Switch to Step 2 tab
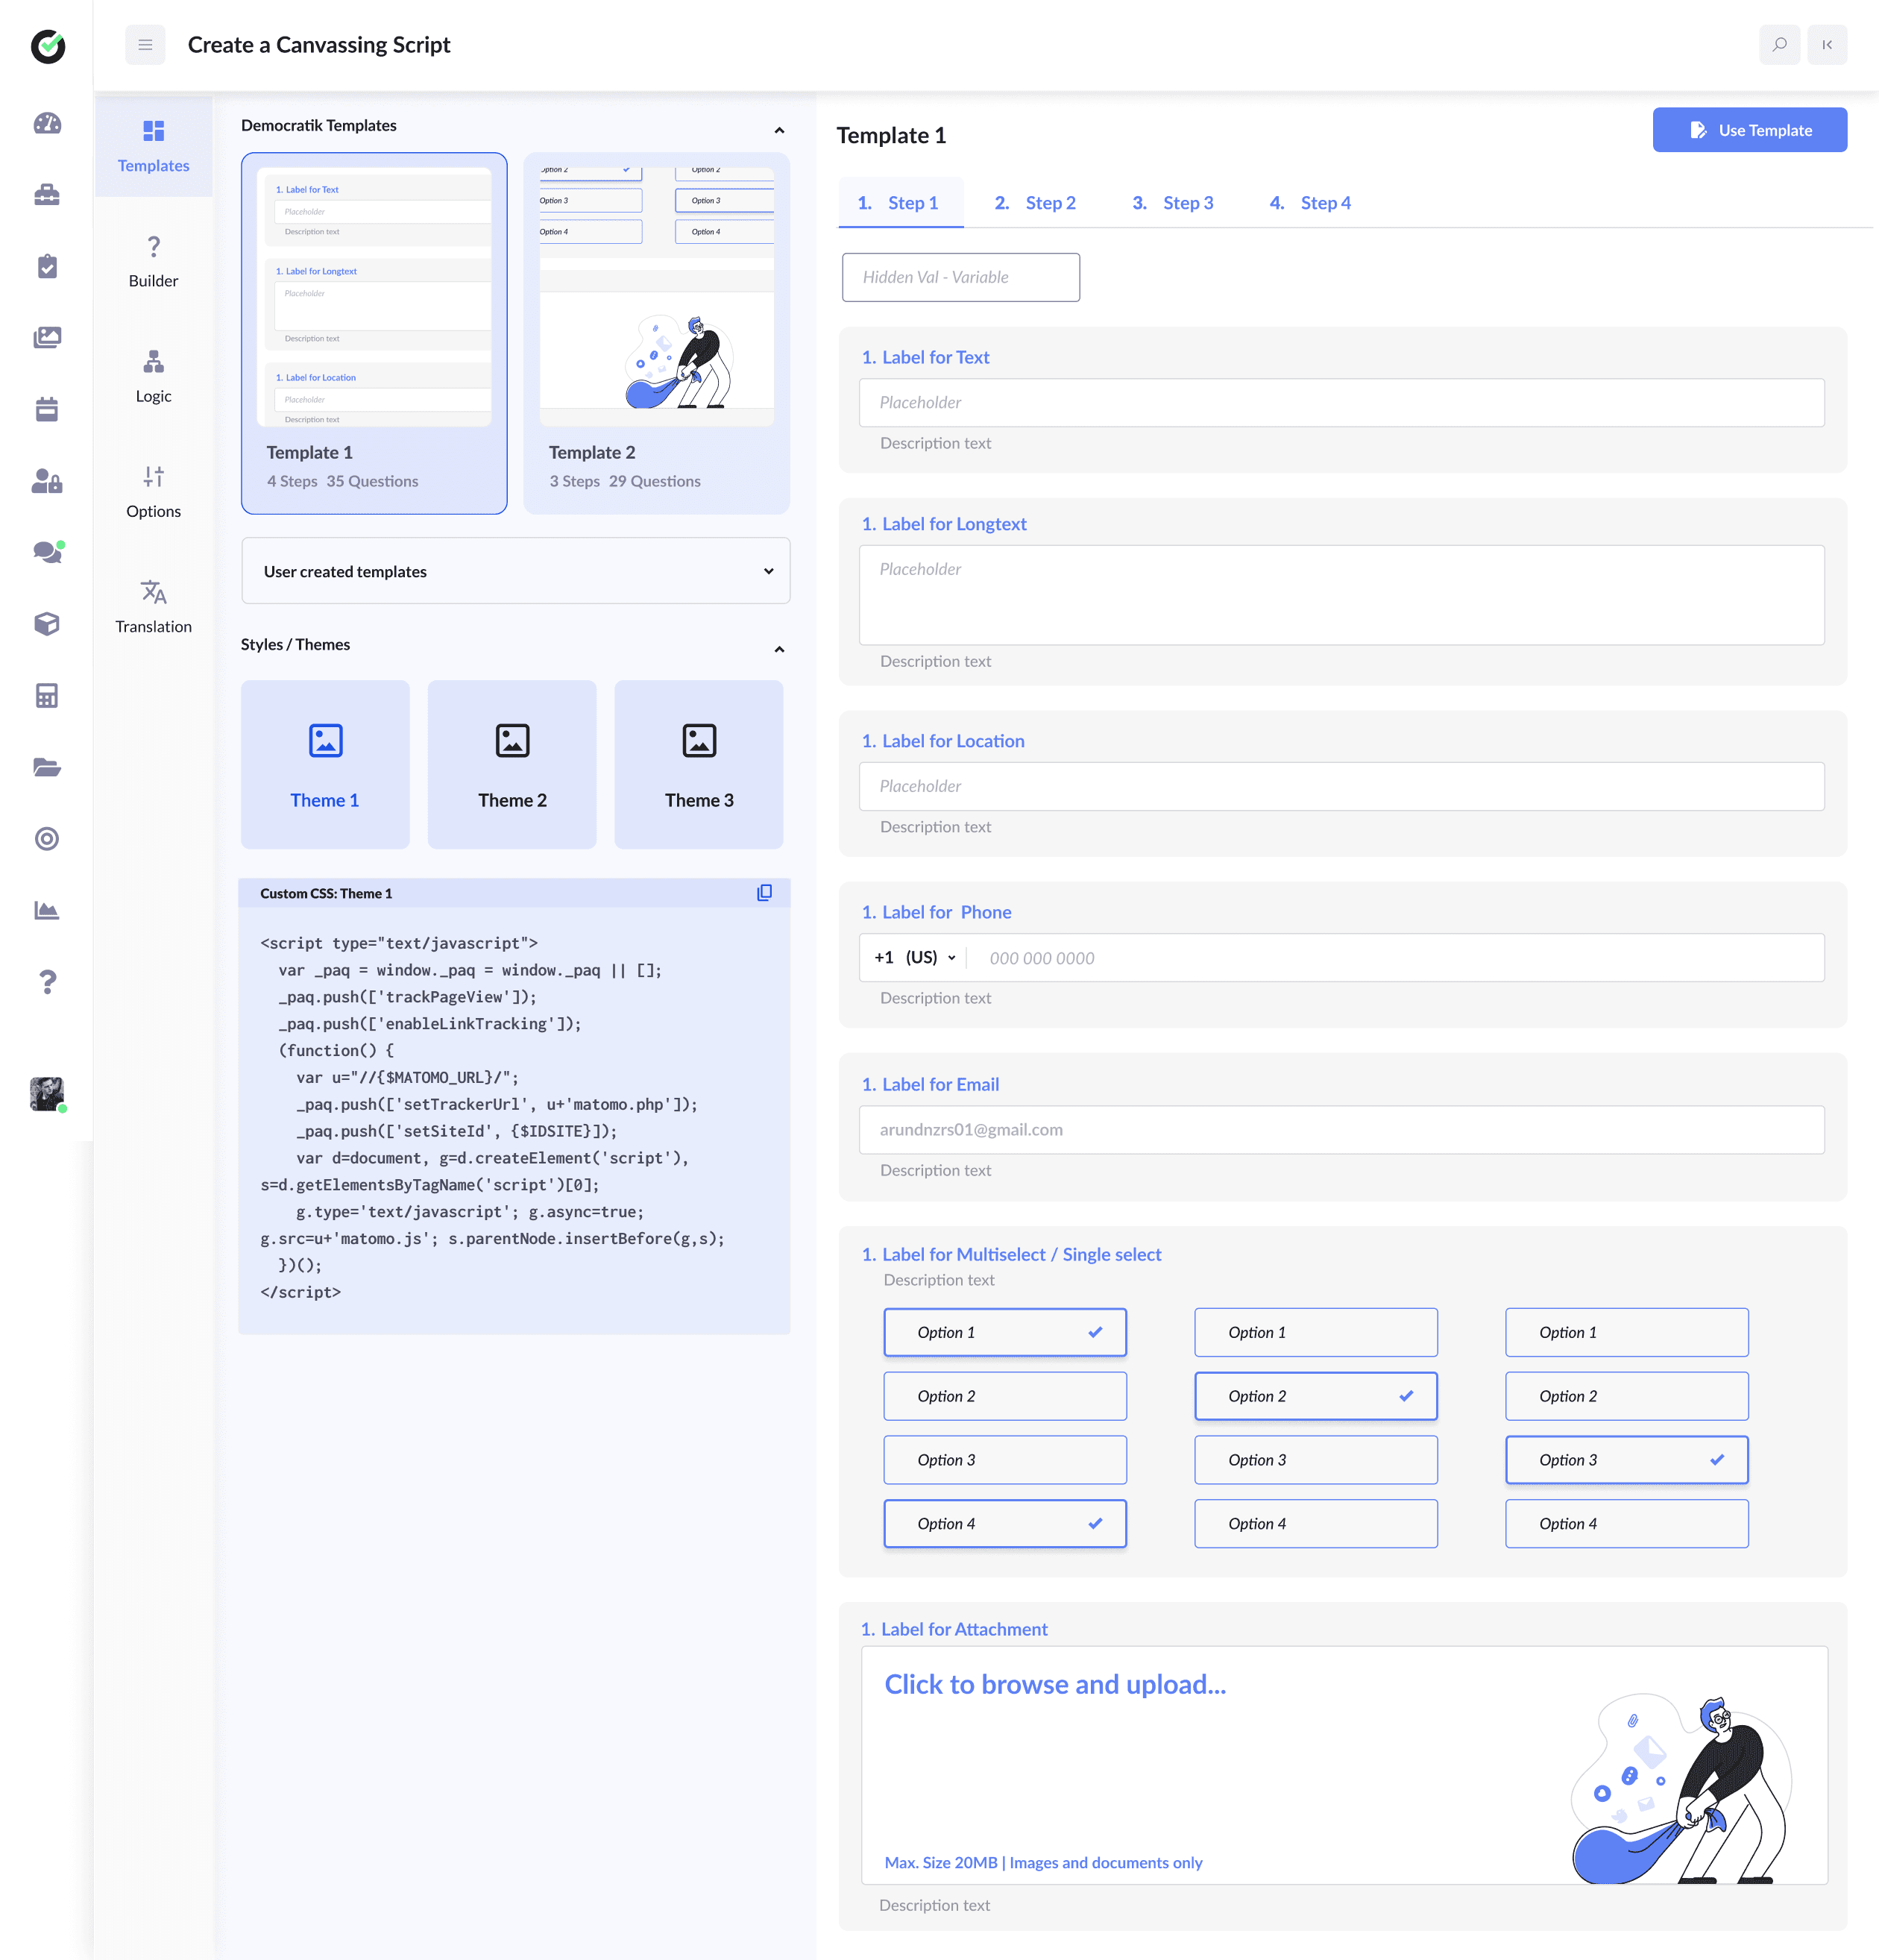Image resolution: width=1879 pixels, height=1960 pixels. pyautogui.click(x=1035, y=203)
